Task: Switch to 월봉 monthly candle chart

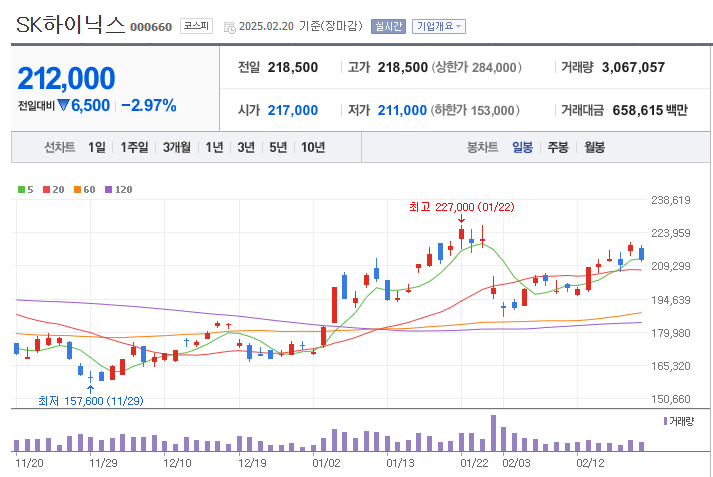Action: click(x=594, y=147)
